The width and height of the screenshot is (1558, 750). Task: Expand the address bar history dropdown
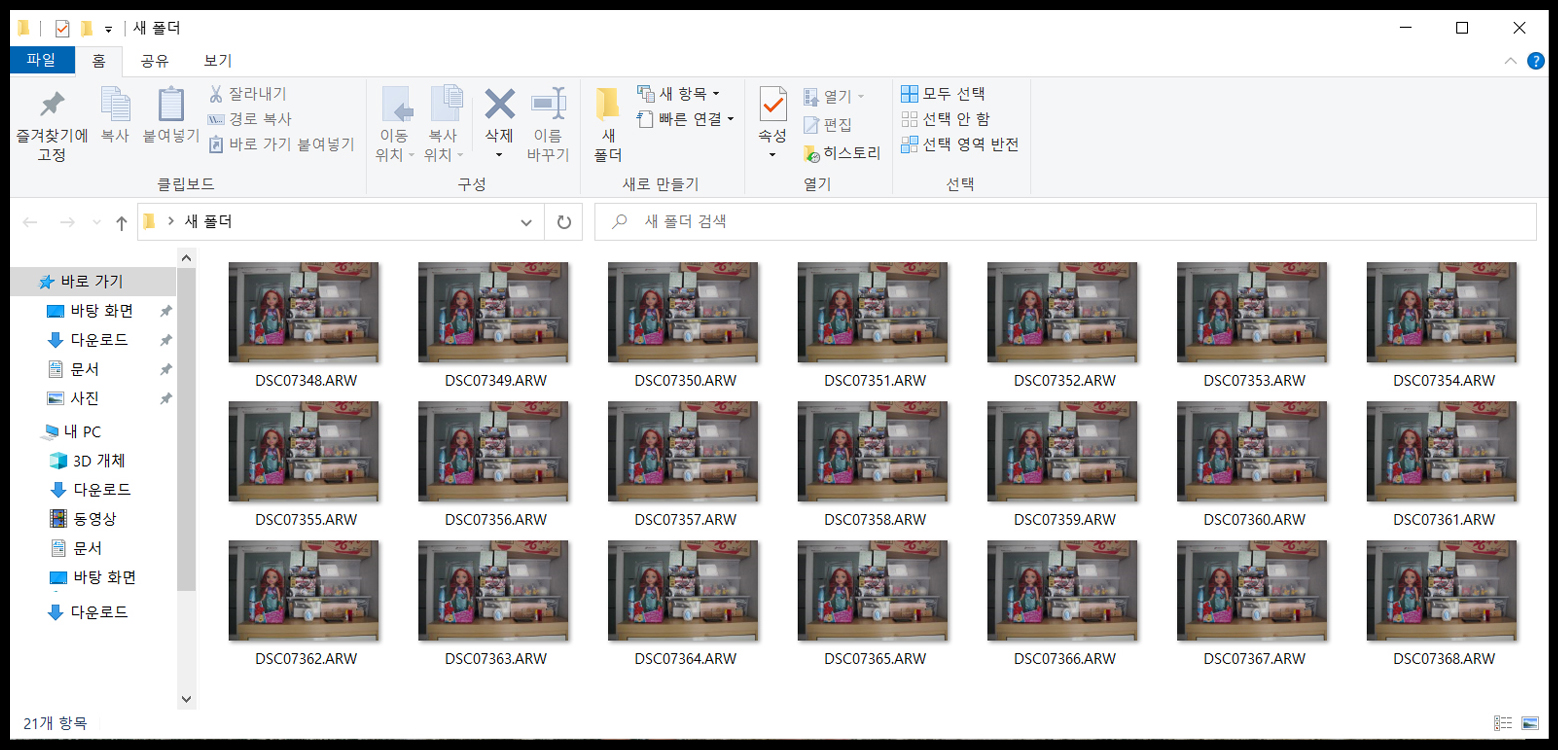tap(526, 222)
